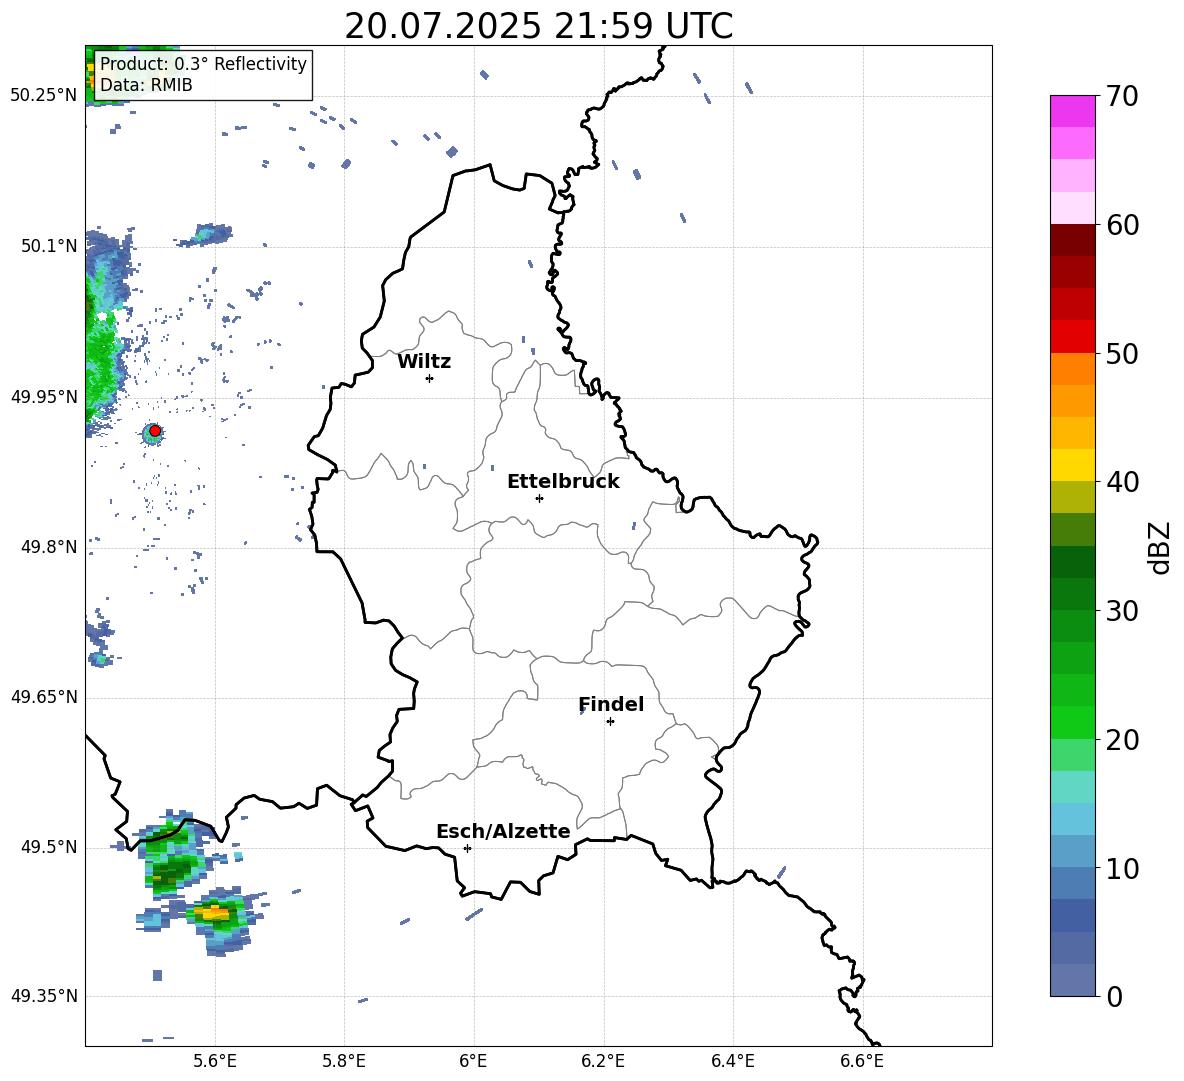Click the 49.8°N latitude tick label
The width and height of the screenshot is (1184, 1081).
tap(49, 547)
